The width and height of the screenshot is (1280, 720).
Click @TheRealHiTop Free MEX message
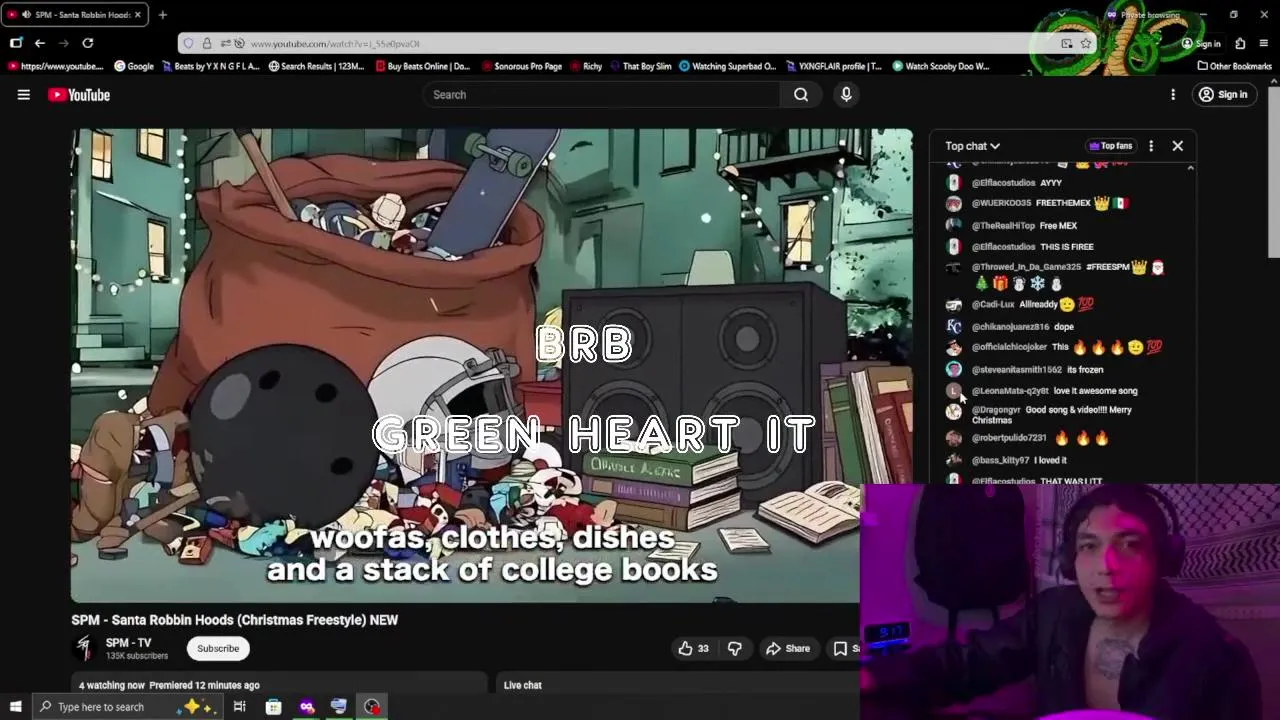click(x=1058, y=226)
